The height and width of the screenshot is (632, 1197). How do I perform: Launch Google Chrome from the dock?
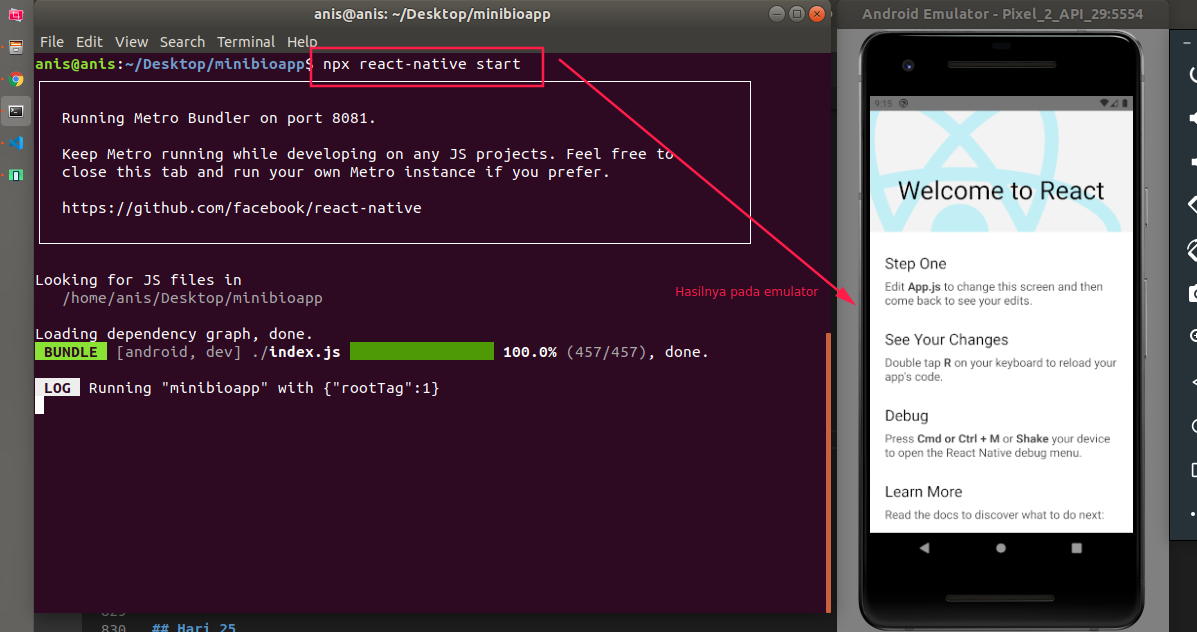coord(15,79)
